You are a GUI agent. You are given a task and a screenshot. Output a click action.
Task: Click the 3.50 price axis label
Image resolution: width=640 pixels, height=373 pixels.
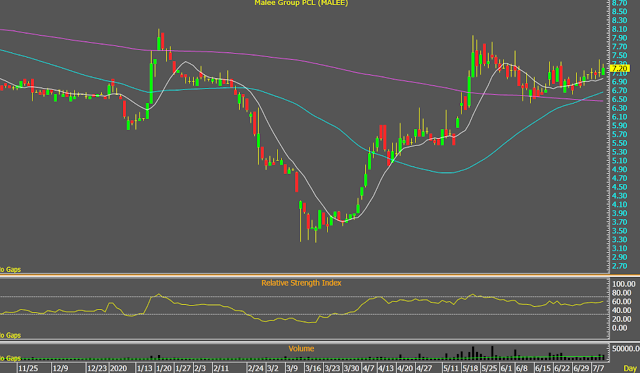pos(620,231)
